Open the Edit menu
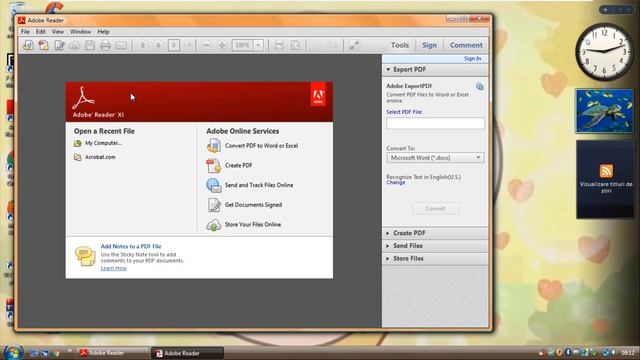 (40, 31)
